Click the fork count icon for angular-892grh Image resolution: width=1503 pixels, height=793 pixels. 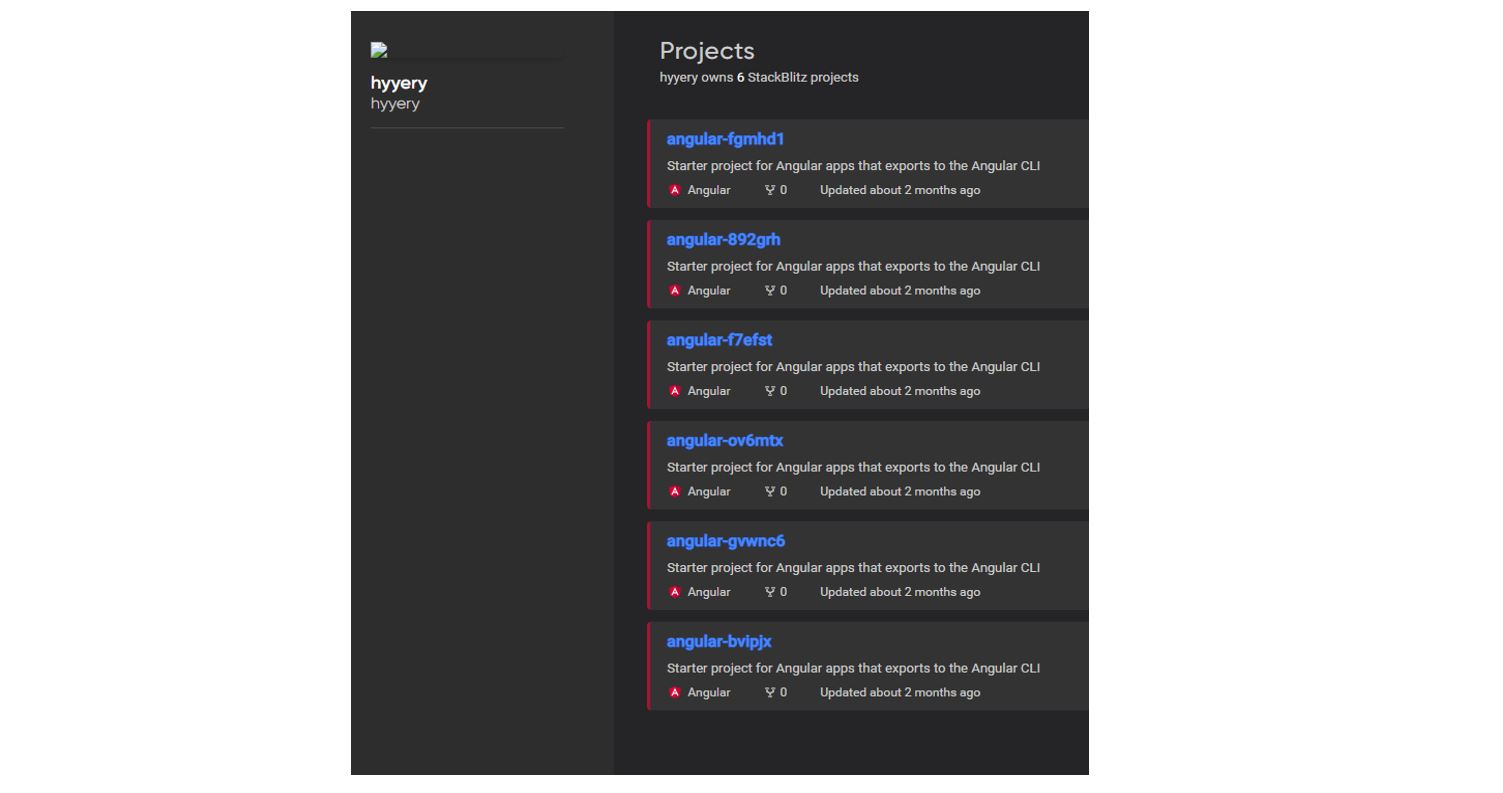770,291
